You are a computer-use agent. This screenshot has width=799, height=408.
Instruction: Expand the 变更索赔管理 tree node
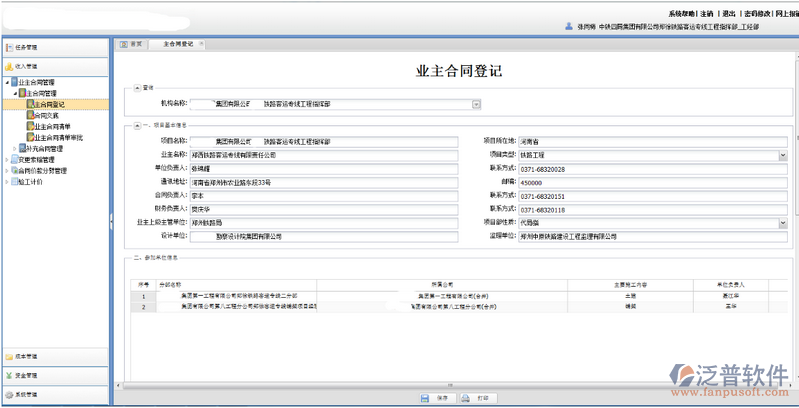coord(7,159)
